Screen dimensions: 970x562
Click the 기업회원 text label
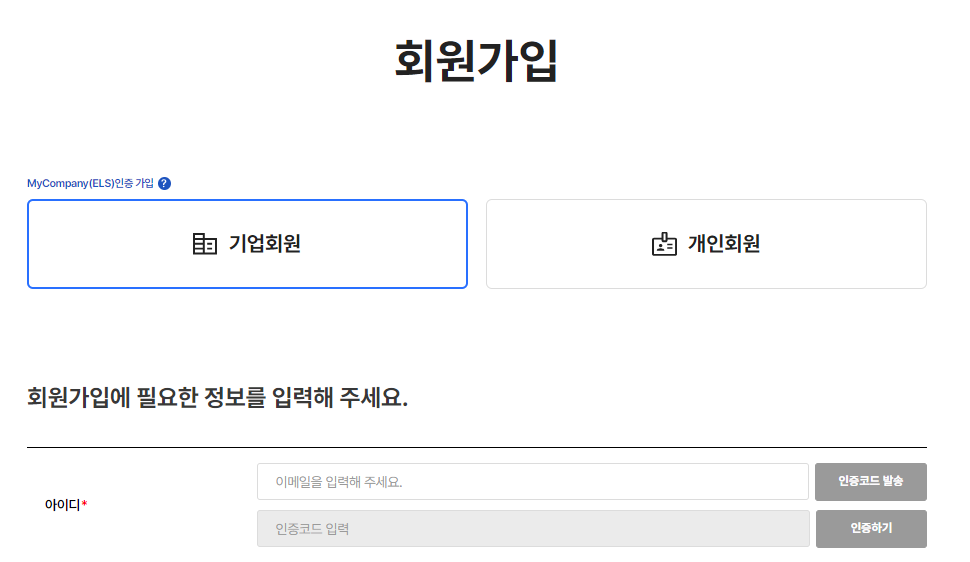click(265, 244)
